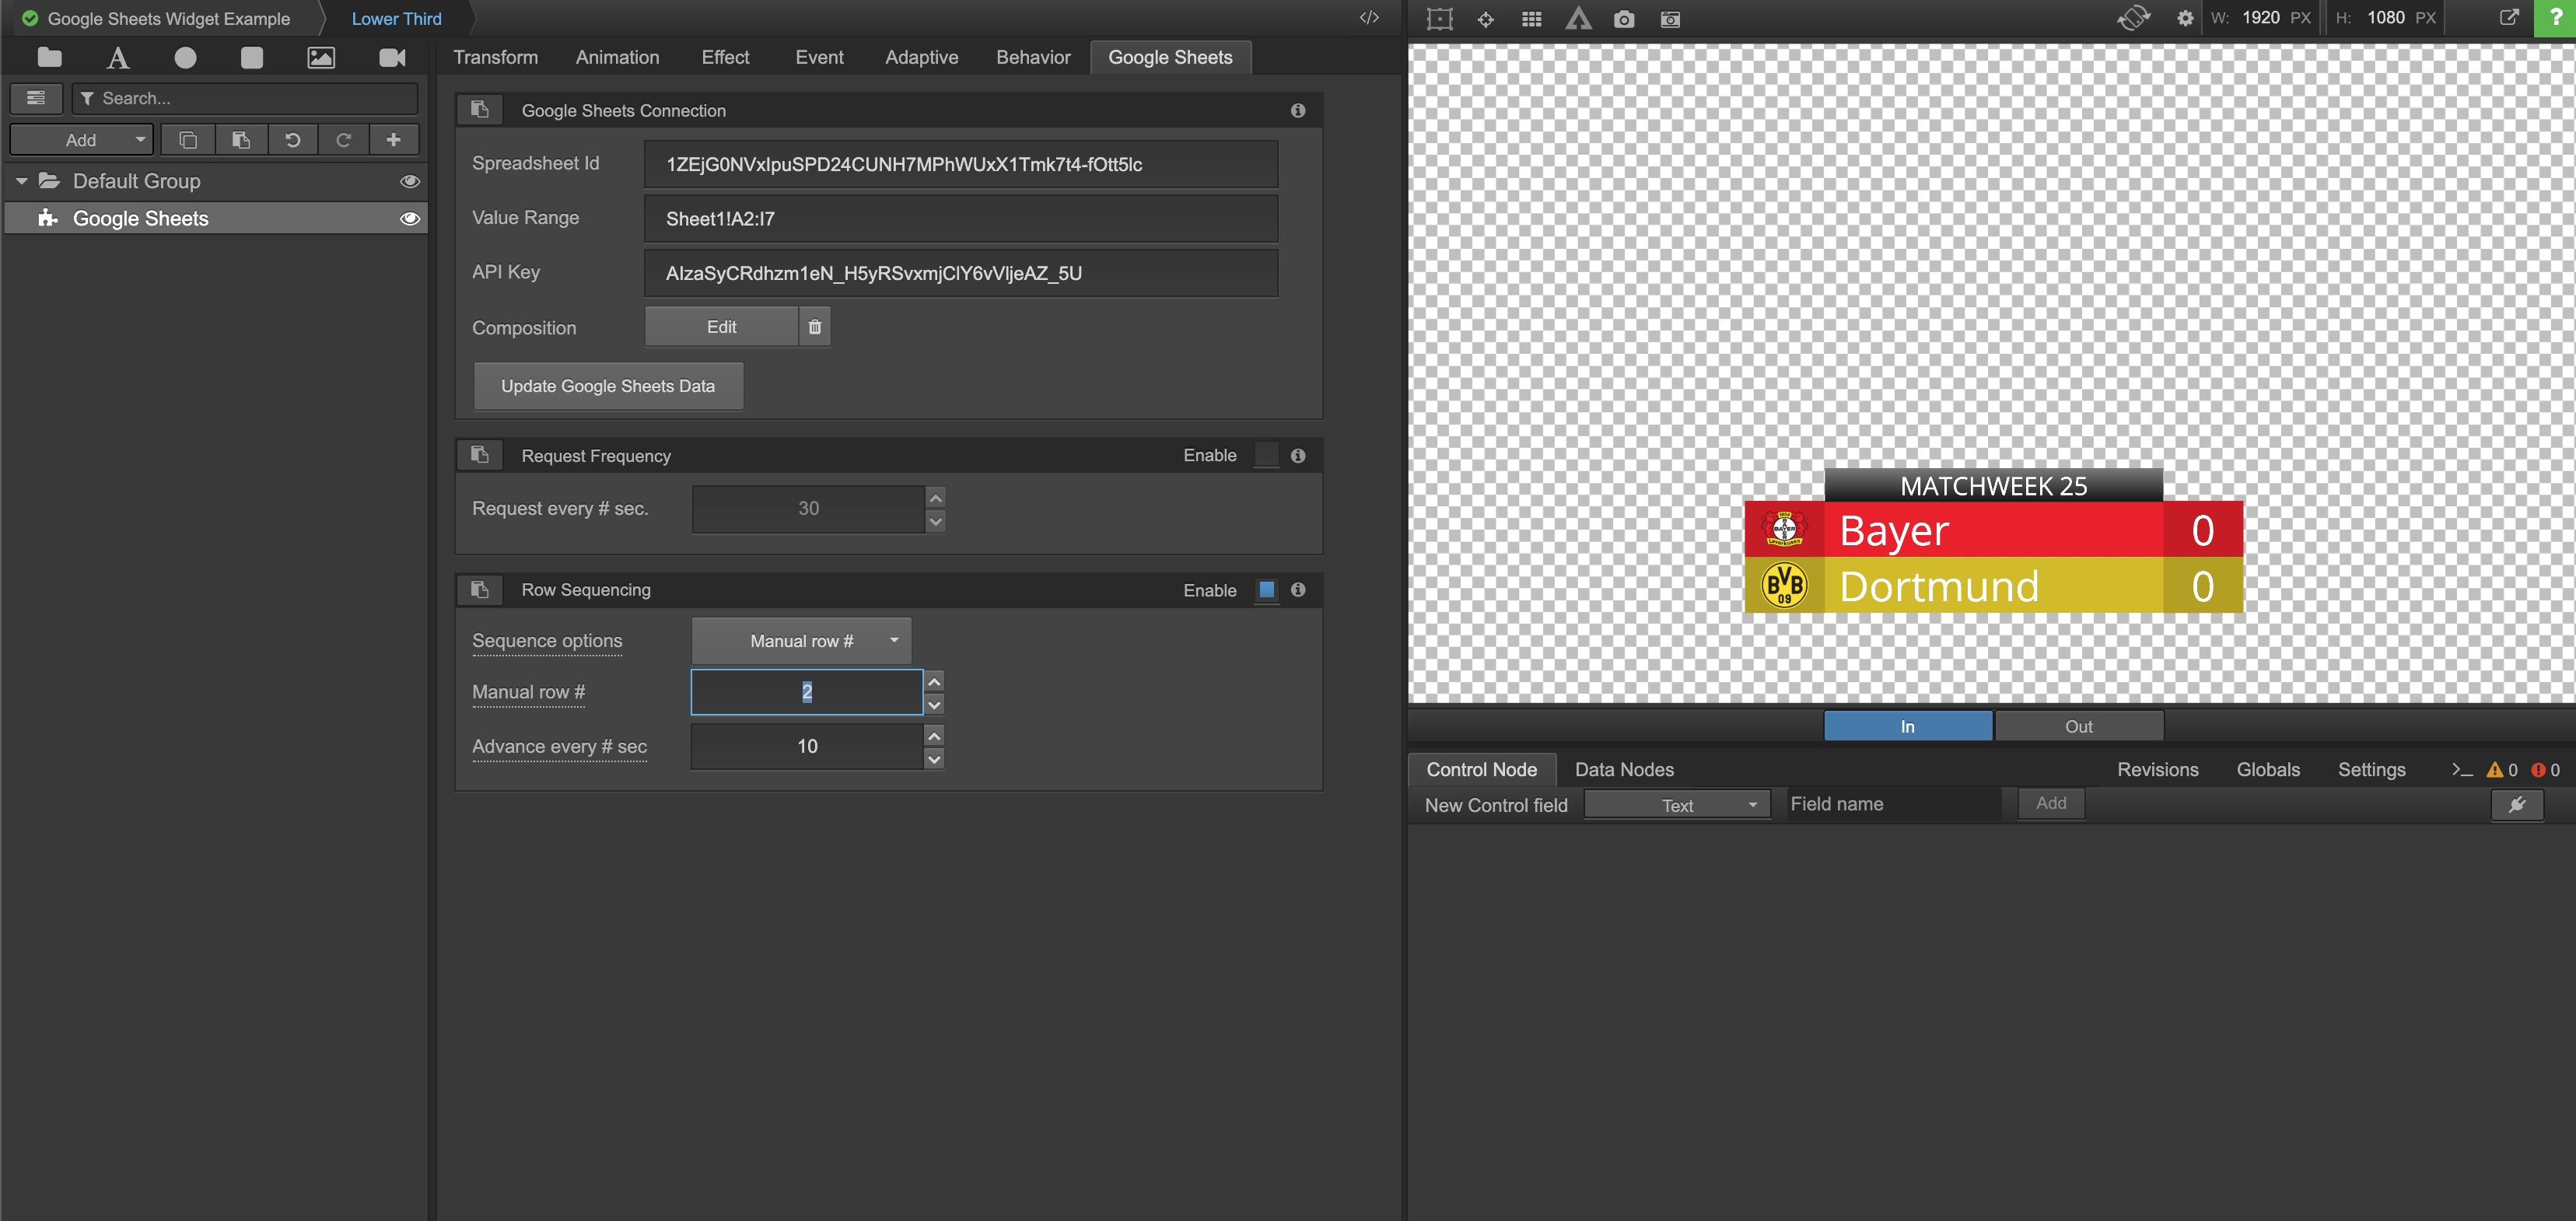Screen dimensions: 2576x1221
Task: Click the safe-area triangle icon
Action: [x=1578, y=19]
